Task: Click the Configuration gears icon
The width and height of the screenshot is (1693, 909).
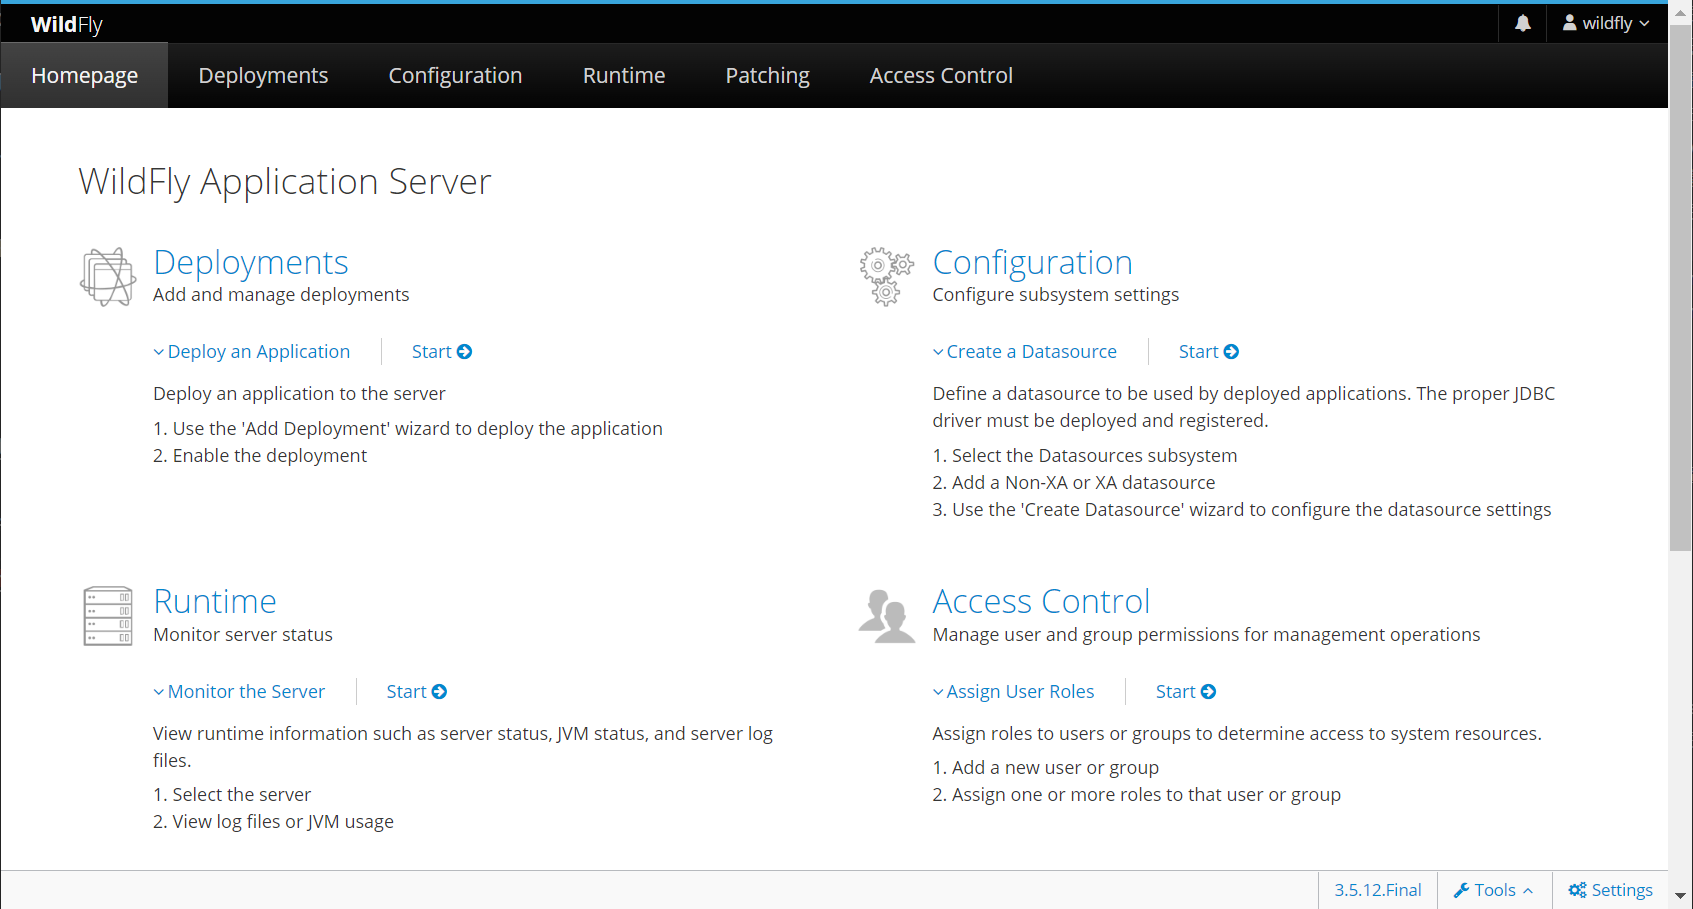Action: tap(887, 276)
